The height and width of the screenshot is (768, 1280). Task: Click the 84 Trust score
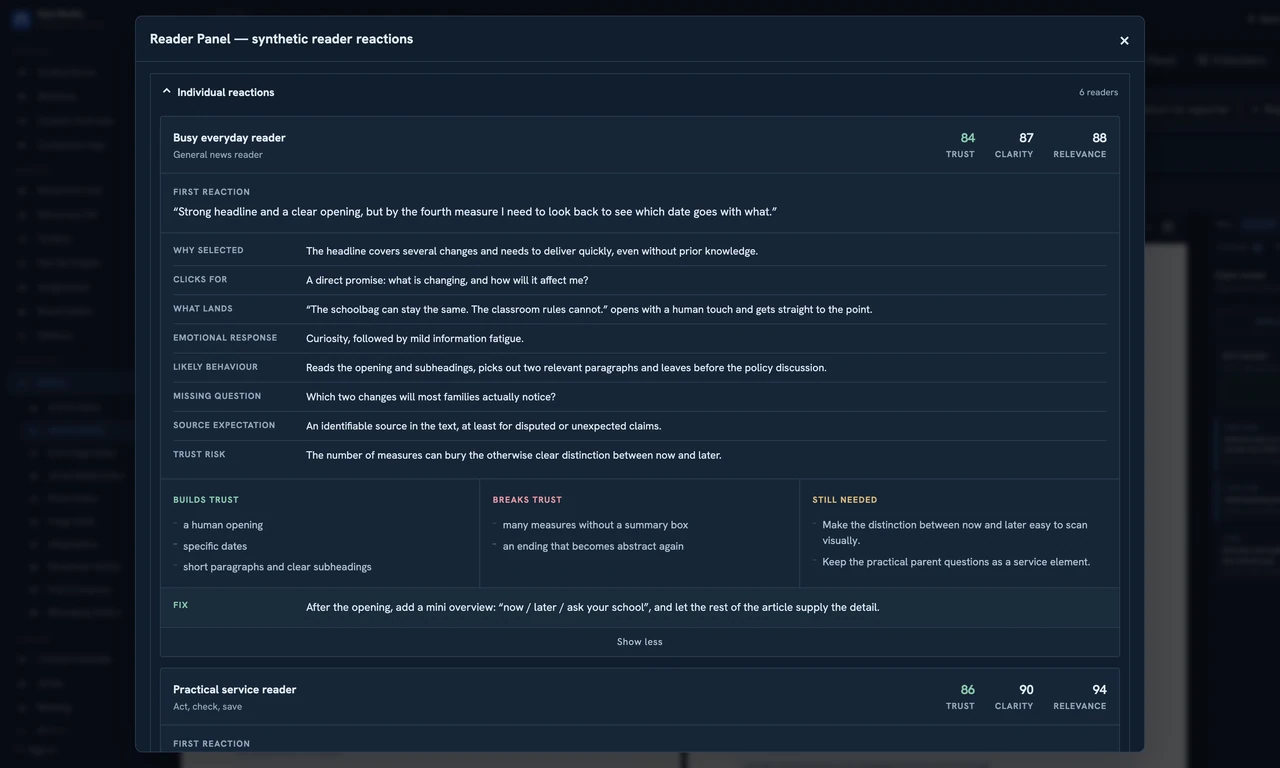(967, 138)
